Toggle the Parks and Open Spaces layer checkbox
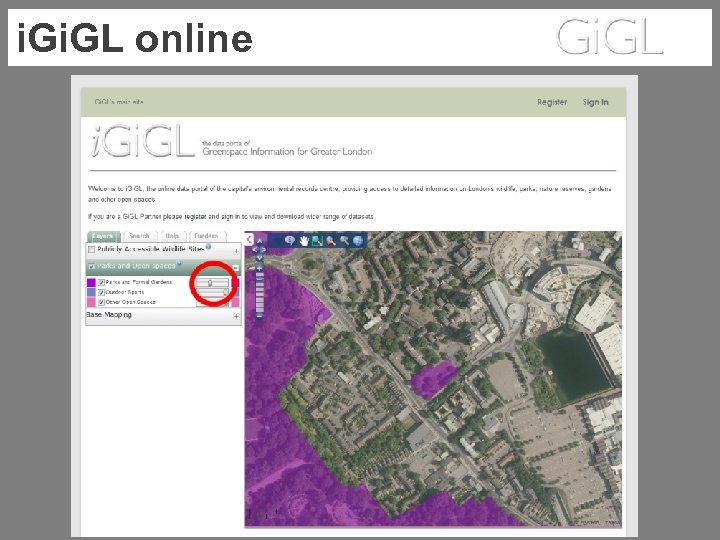 coord(91,266)
